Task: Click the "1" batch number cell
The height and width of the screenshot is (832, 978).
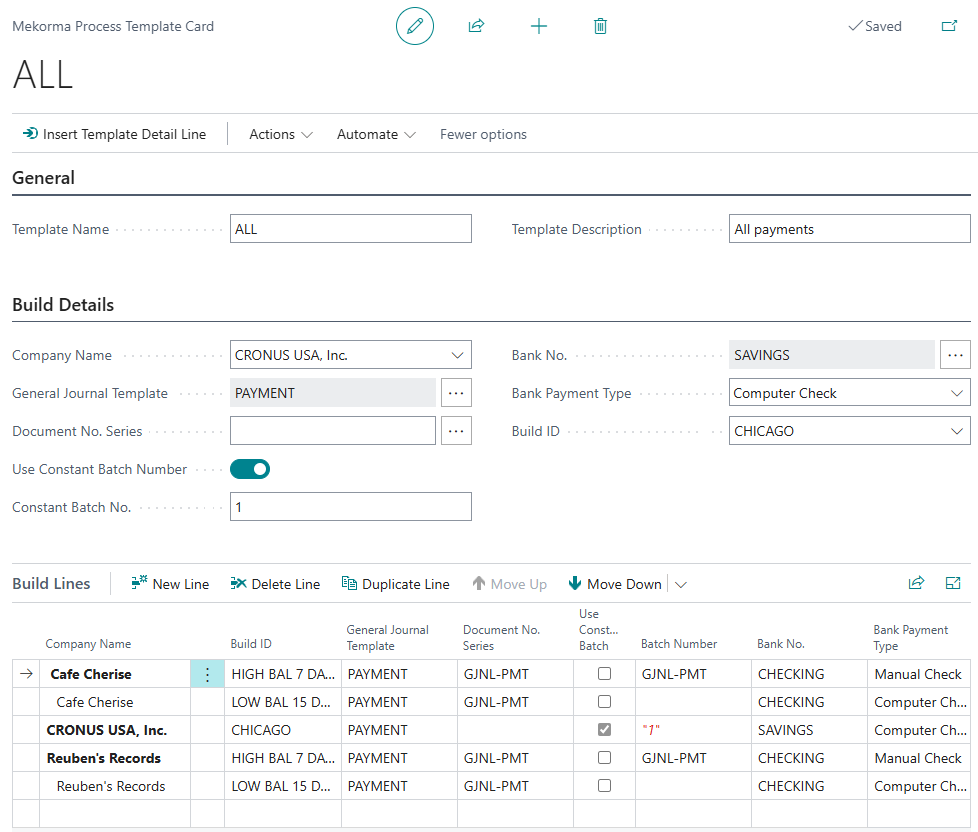Action: pyautogui.click(x=693, y=730)
